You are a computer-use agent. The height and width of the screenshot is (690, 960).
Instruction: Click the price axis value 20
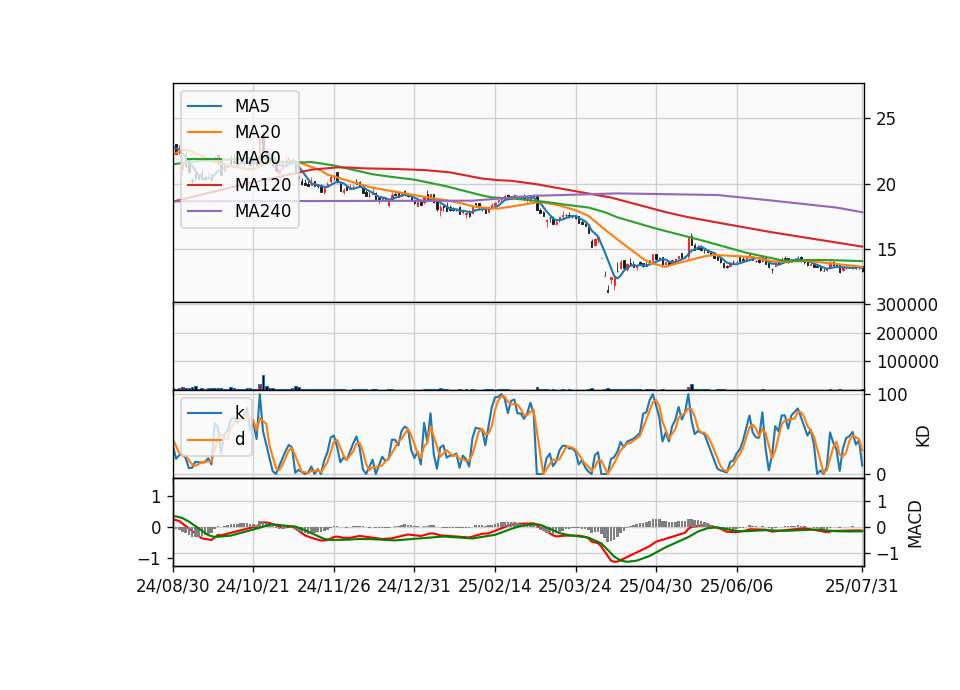point(886,184)
